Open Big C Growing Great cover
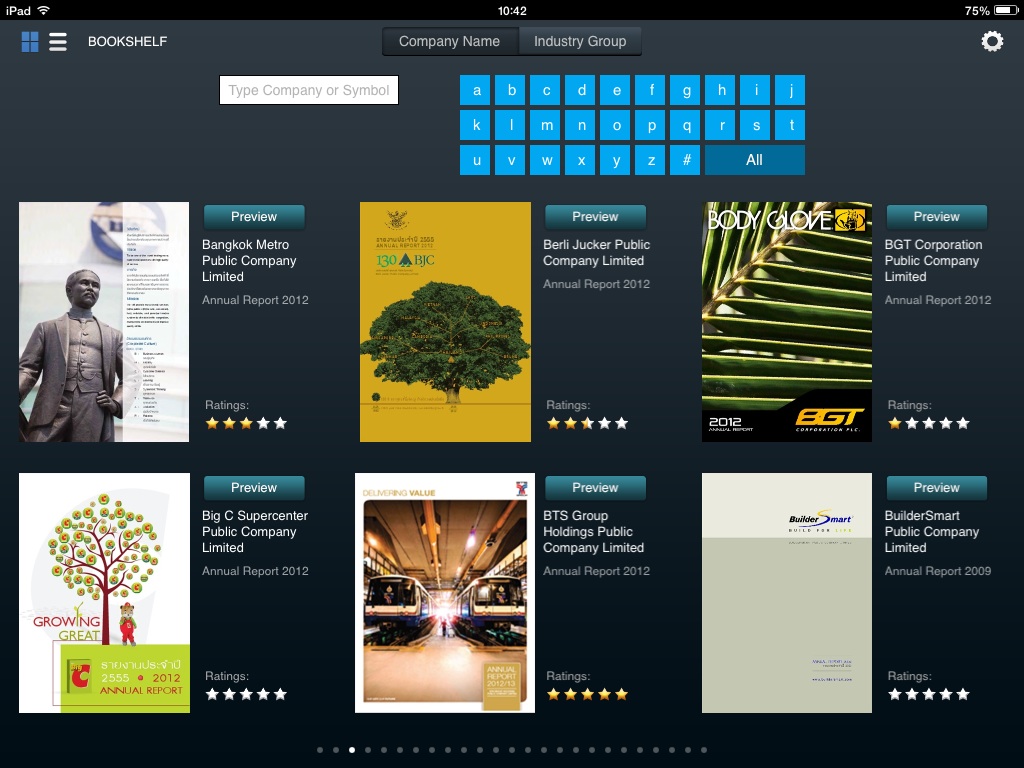The width and height of the screenshot is (1024, 768). click(104, 593)
